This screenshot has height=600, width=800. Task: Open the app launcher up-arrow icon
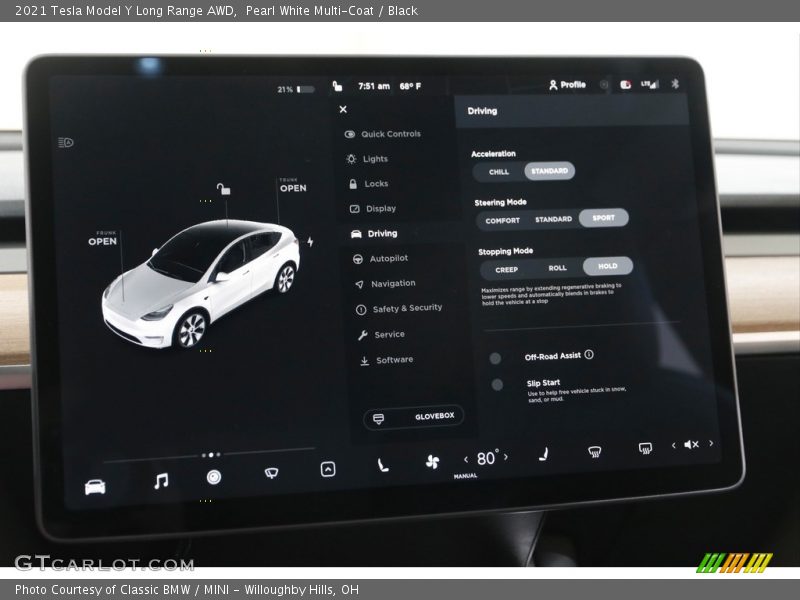pos(328,469)
